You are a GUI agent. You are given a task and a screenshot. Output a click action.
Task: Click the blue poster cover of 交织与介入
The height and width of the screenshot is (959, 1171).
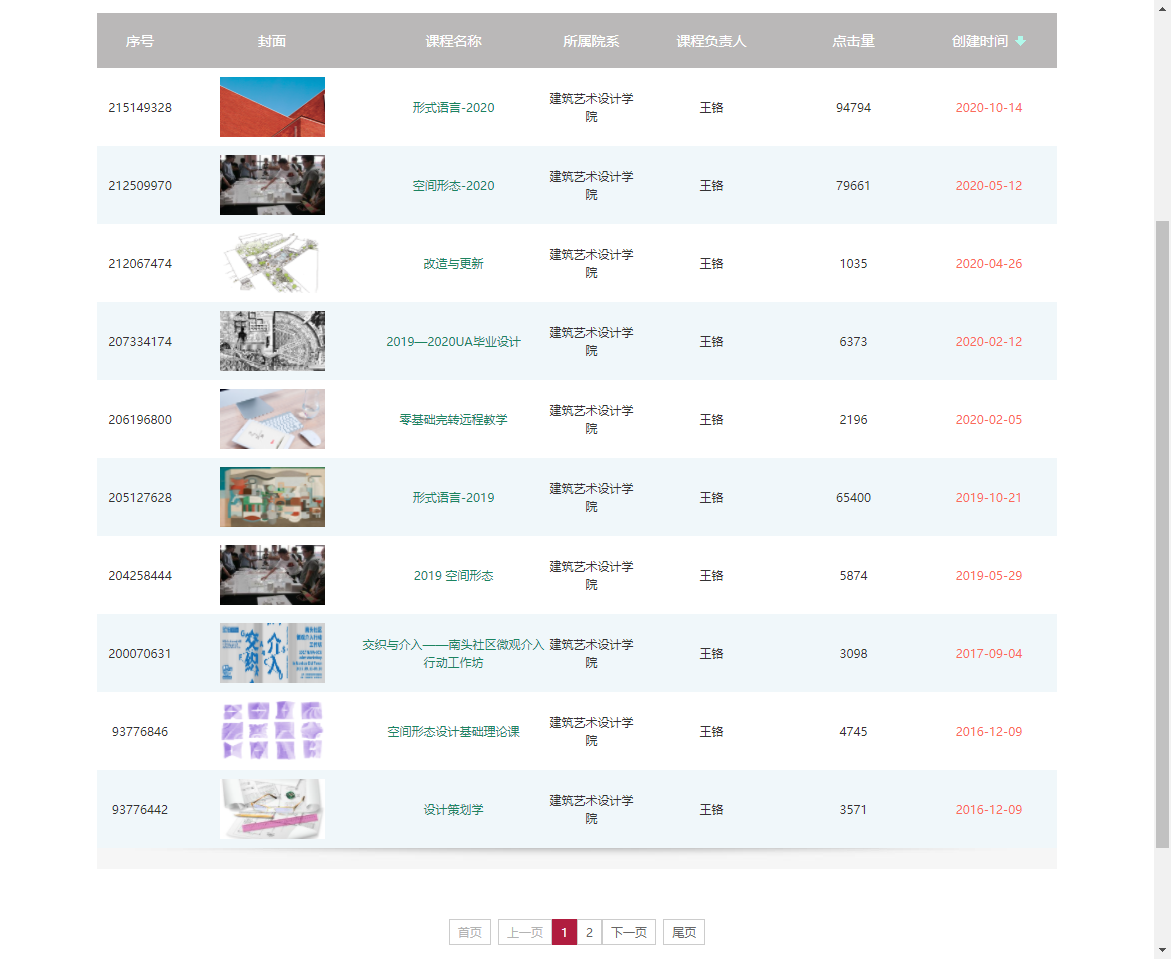pos(273,654)
